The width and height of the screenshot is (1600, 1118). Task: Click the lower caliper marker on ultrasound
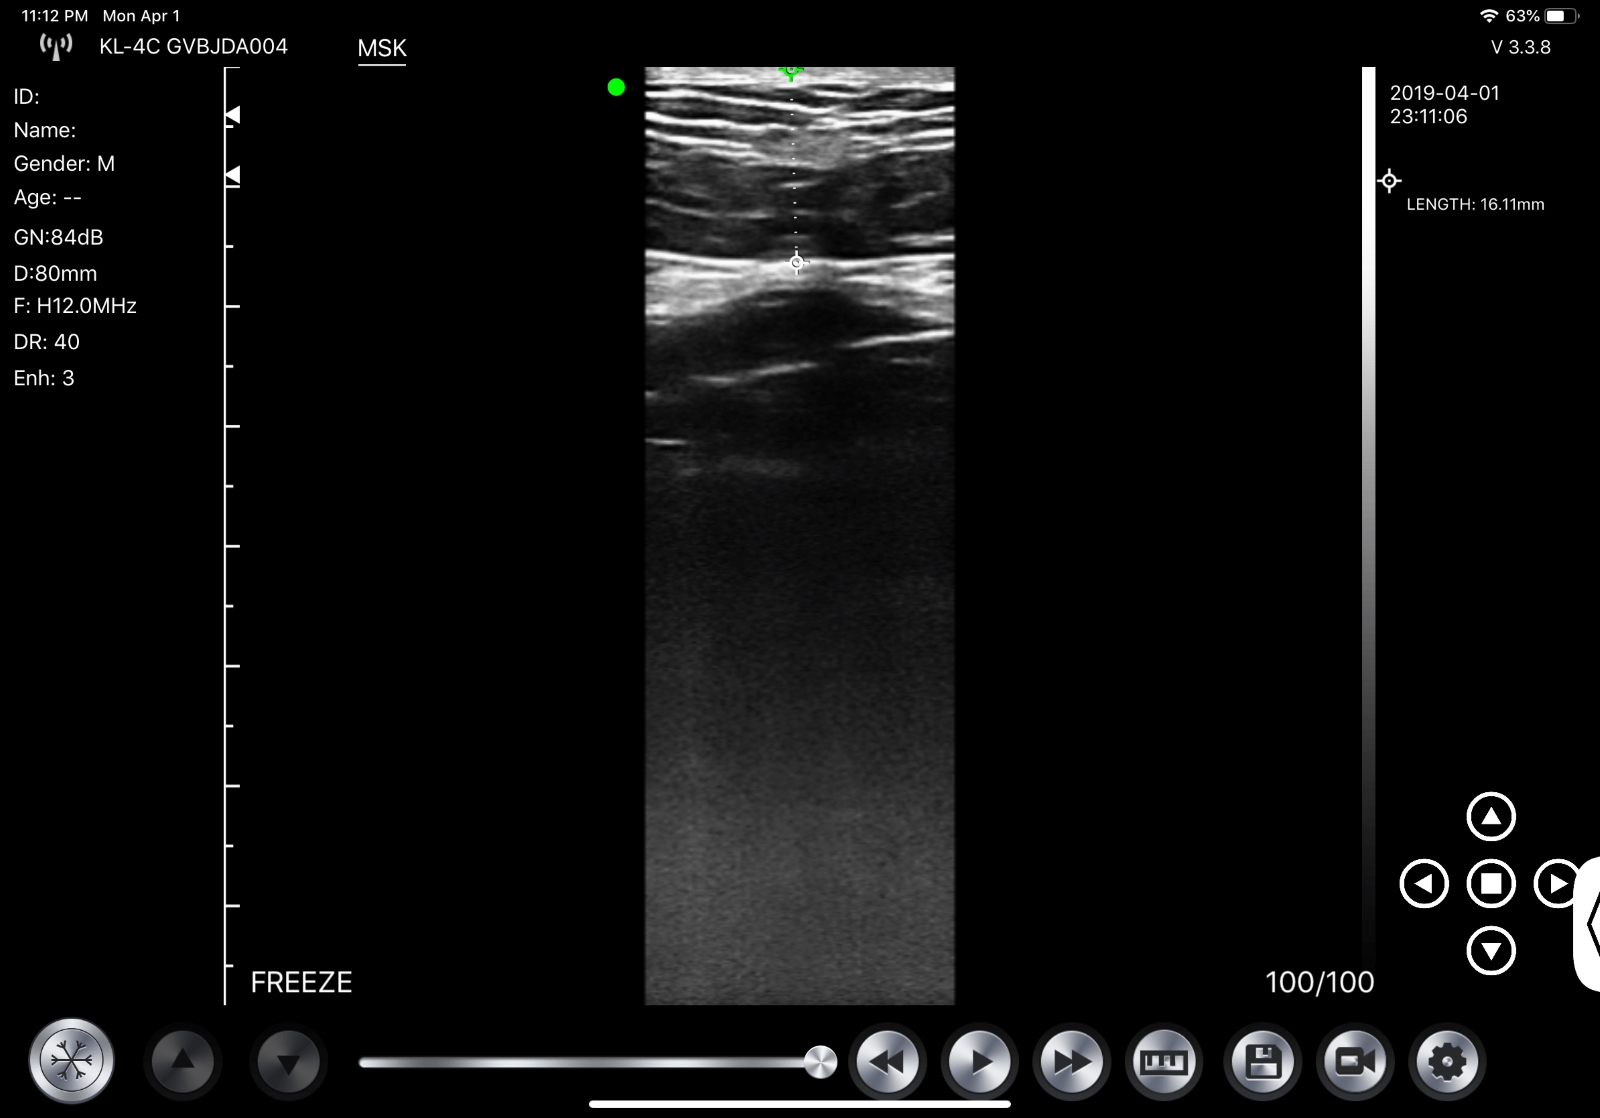[797, 263]
